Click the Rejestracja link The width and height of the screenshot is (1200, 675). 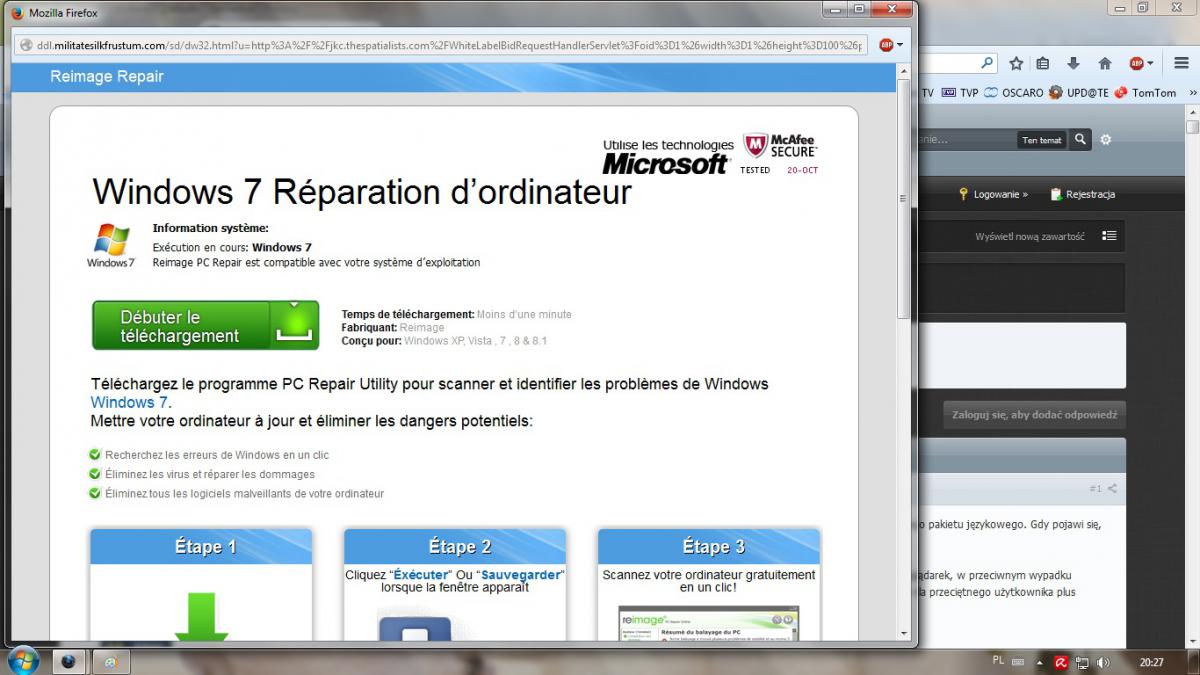(1090, 194)
